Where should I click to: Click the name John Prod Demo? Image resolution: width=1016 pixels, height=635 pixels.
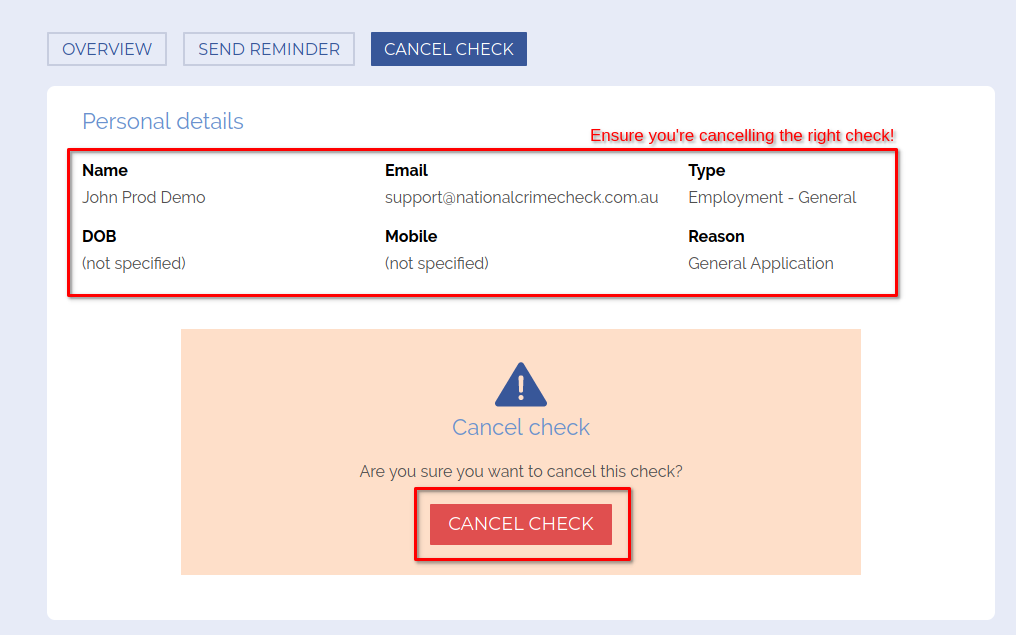click(143, 197)
